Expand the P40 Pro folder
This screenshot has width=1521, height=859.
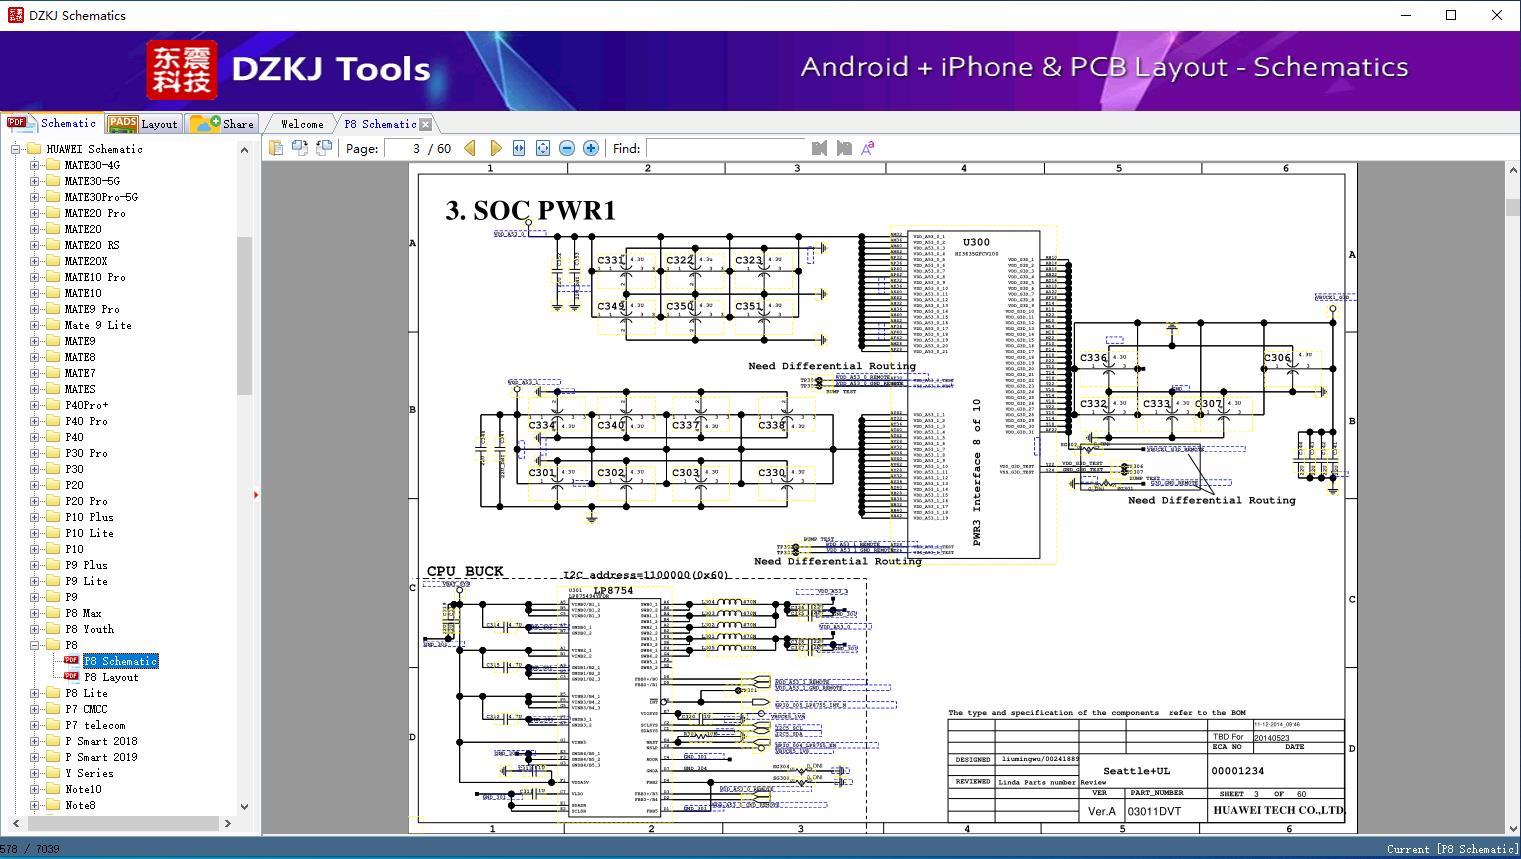[x=35, y=421]
